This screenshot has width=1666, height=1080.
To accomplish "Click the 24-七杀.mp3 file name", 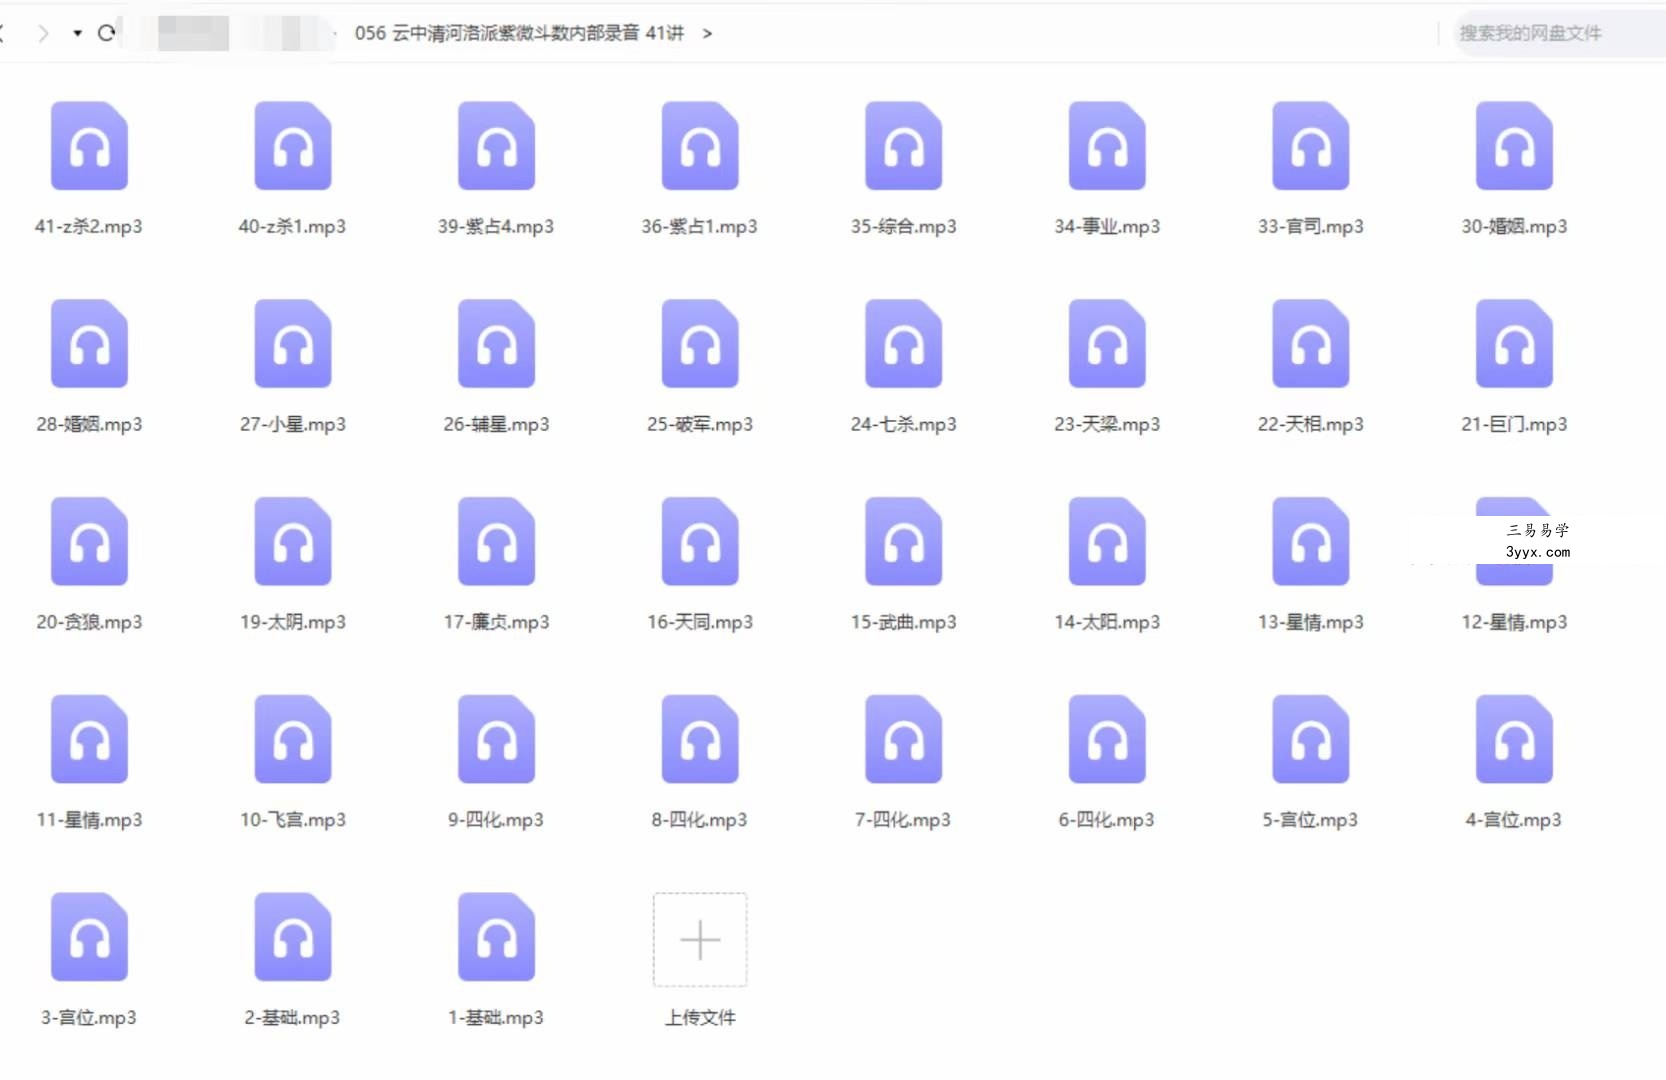I will tap(904, 424).
